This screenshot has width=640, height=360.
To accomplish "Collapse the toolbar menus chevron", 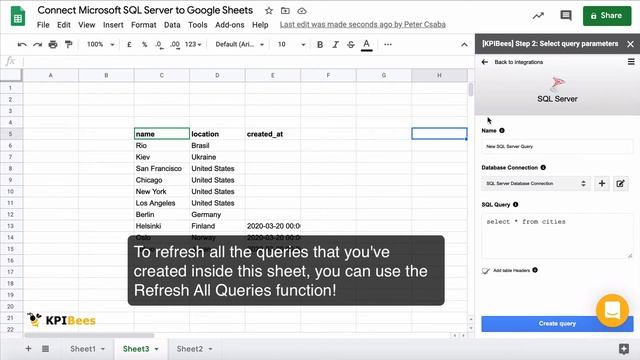I will (x=464, y=44).
